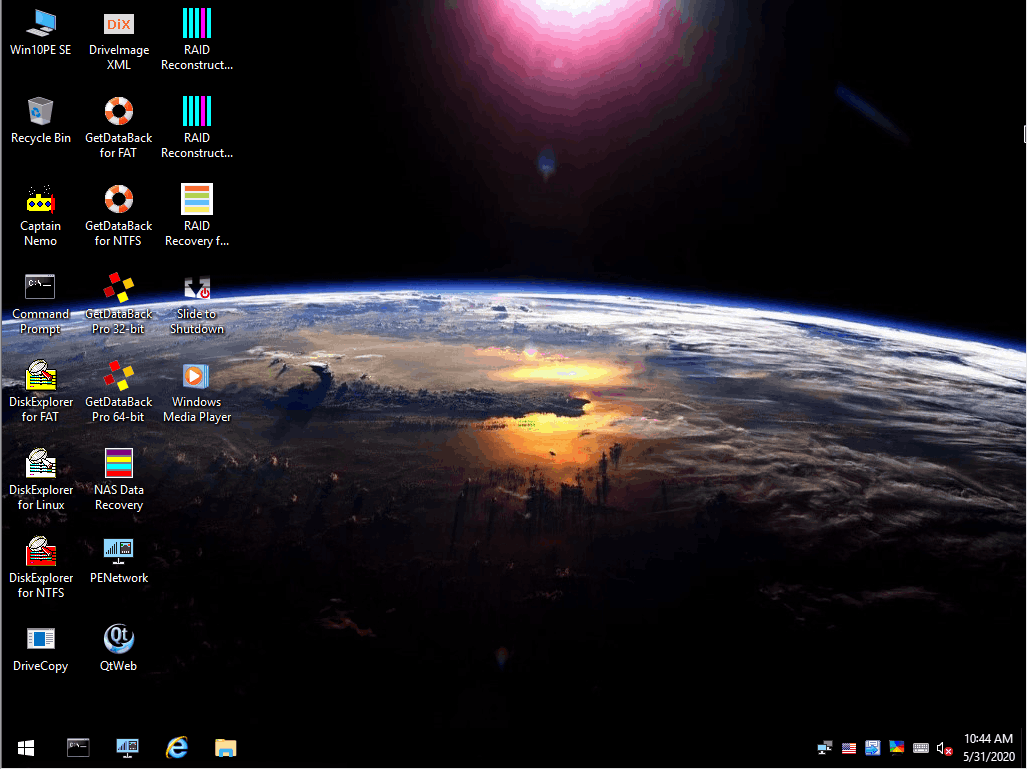Open the Windows Start menu
The width and height of the screenshot is (1028, 770).
(26, 747)
